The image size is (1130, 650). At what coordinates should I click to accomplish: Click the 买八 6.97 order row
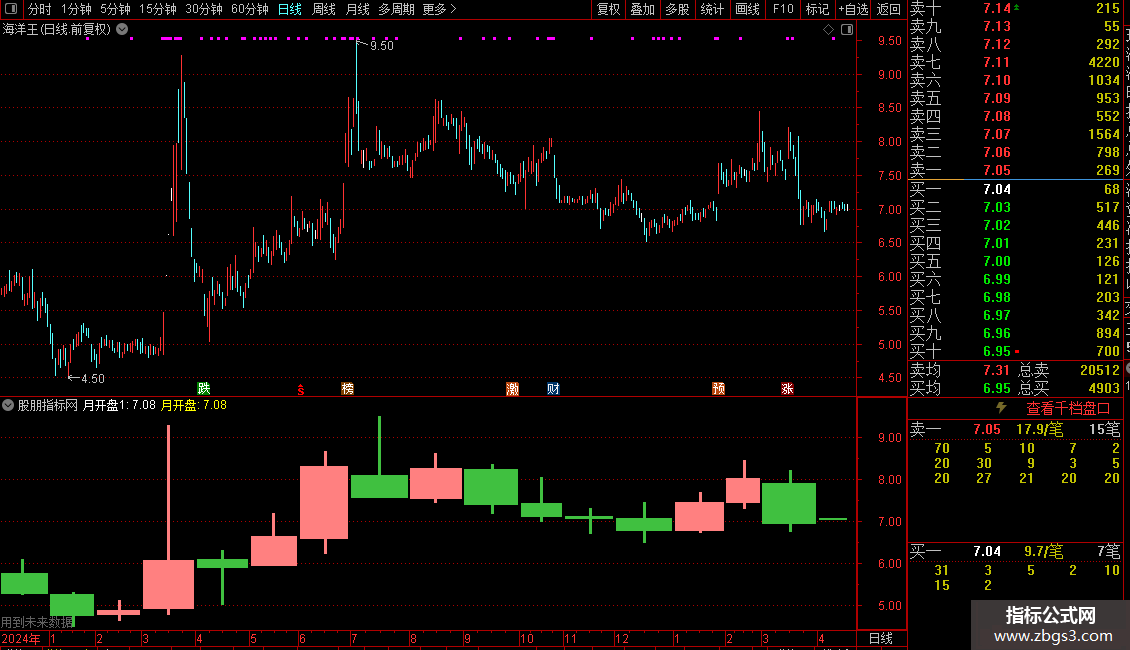coord(1015,315)
